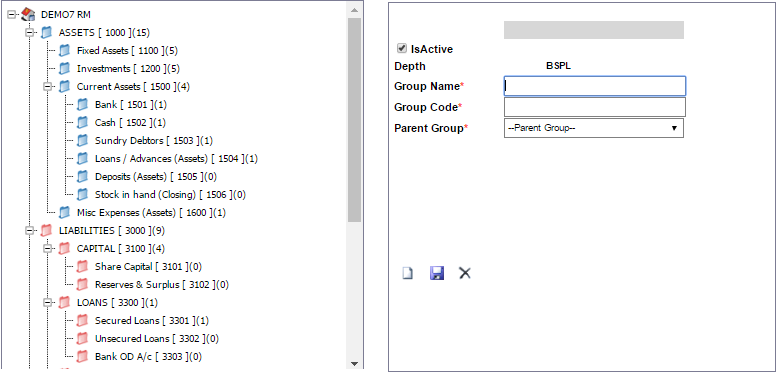Select LOANS [ 3300 ](1) label

(118, 302)
